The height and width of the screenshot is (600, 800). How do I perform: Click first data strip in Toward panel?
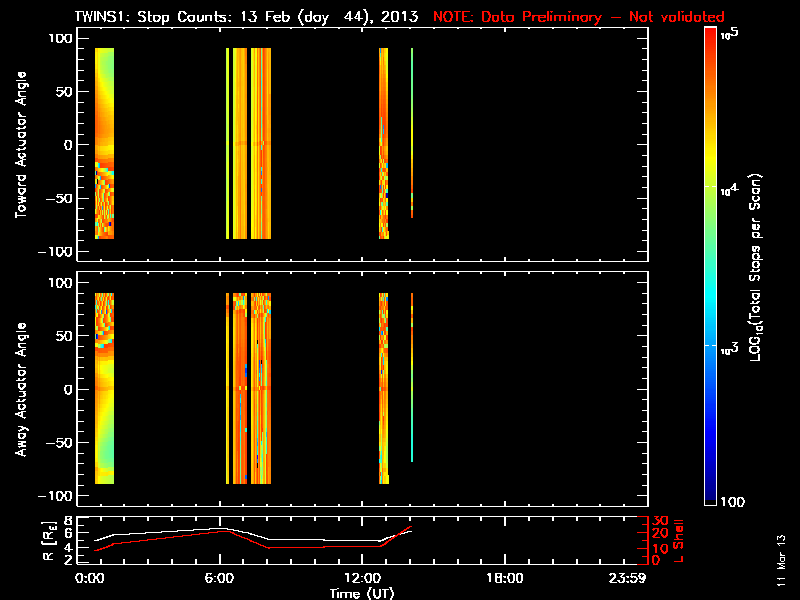(104, 143)
